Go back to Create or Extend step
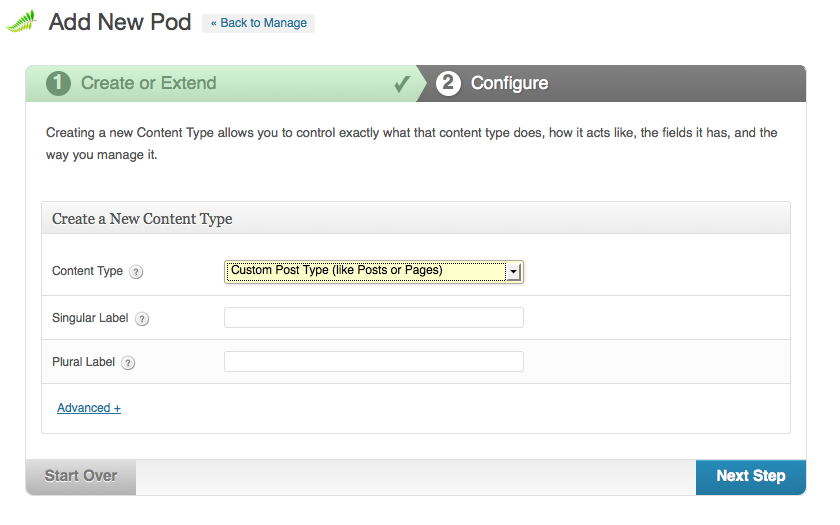 point(148,83)
